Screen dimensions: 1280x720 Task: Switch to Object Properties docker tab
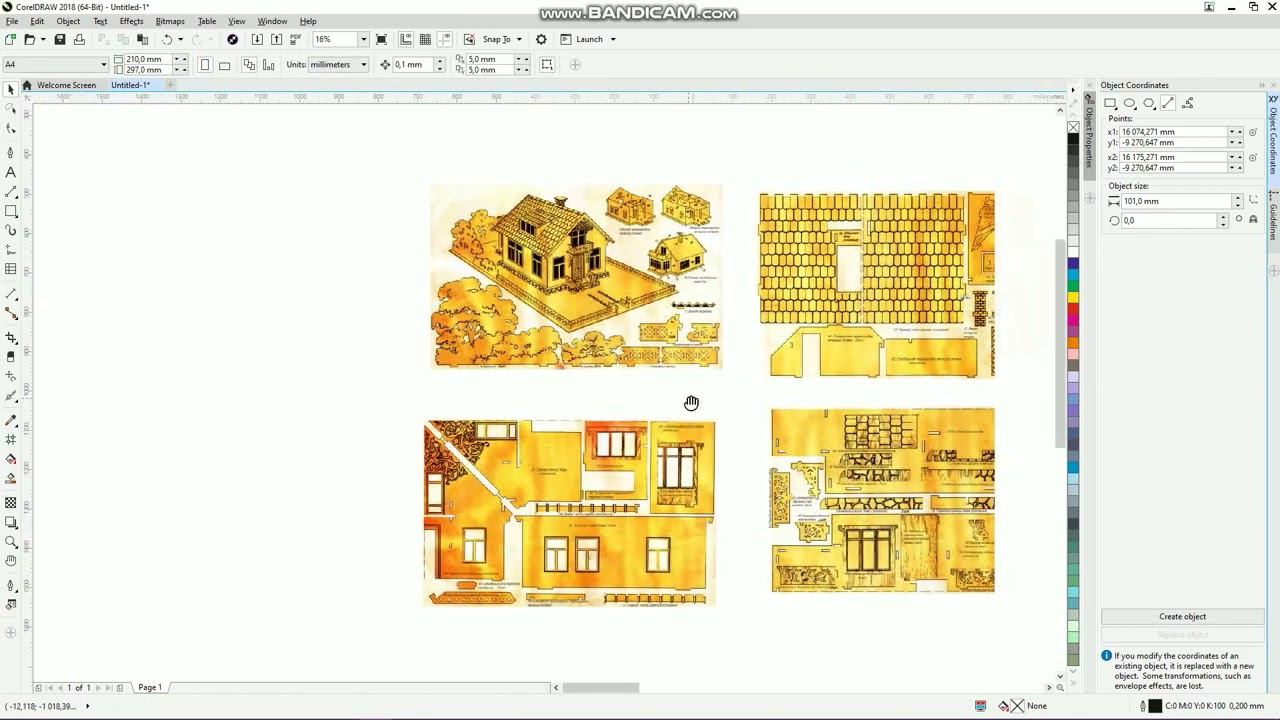point(1089,134)
